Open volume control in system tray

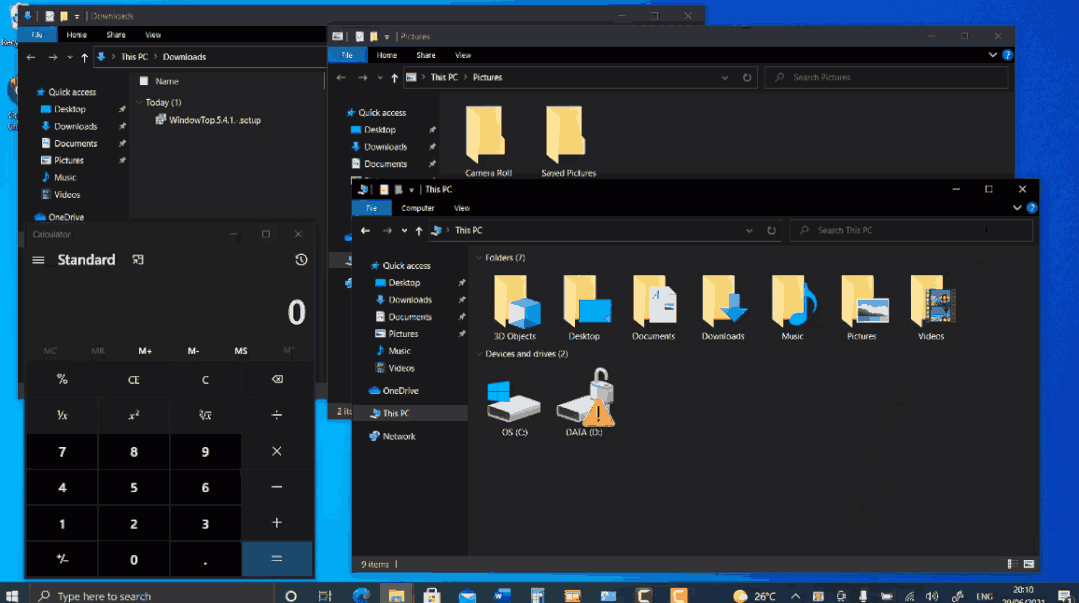(932, 597)
